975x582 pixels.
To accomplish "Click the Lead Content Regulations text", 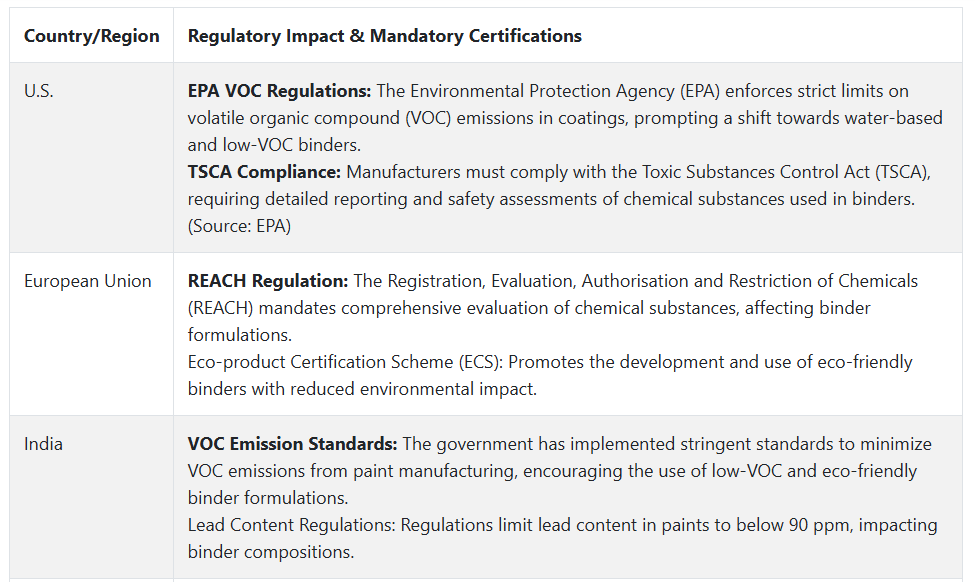I will [292, 525].
